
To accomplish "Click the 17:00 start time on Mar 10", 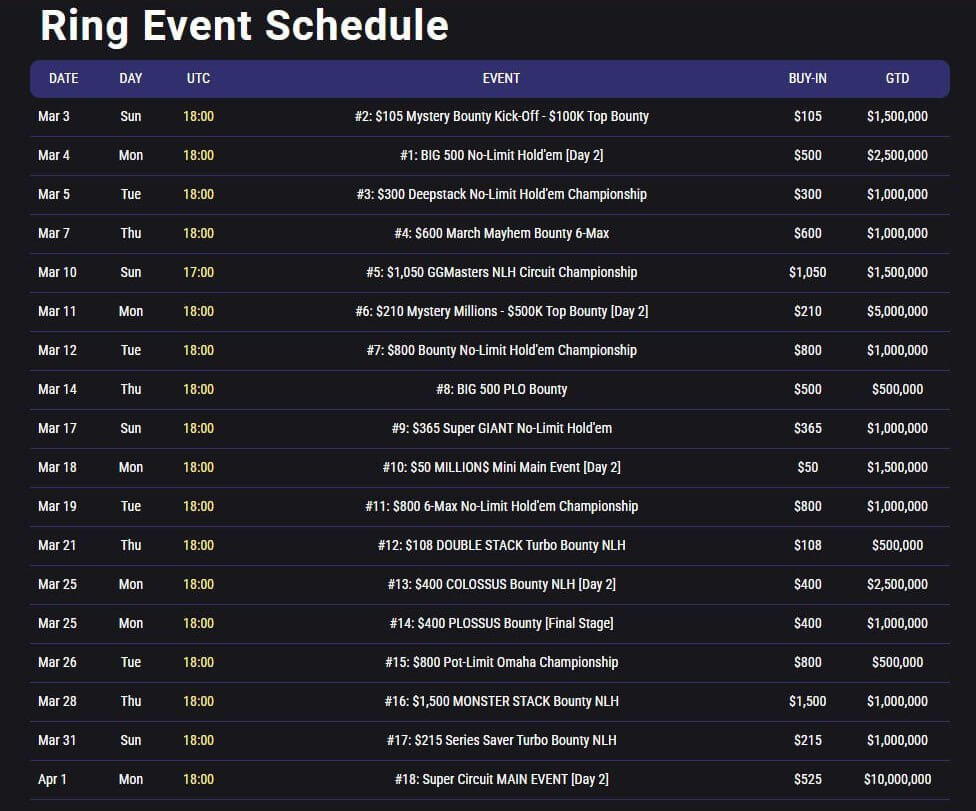I will (x=198, y=272).
